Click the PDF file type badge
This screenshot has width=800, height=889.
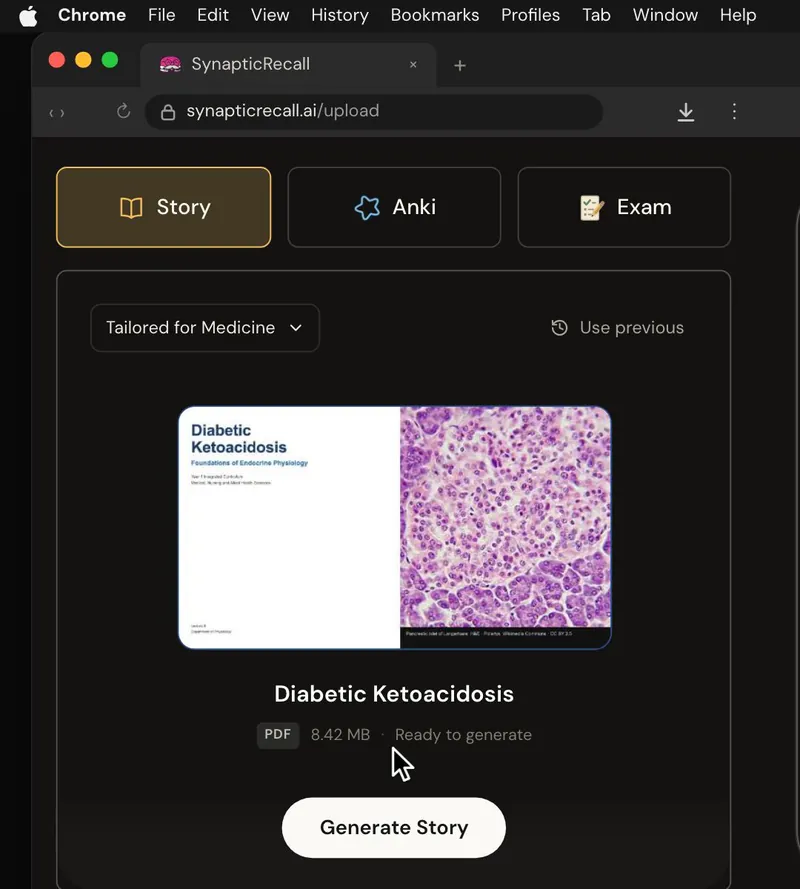pyautogui.click(x=278, y=735)
